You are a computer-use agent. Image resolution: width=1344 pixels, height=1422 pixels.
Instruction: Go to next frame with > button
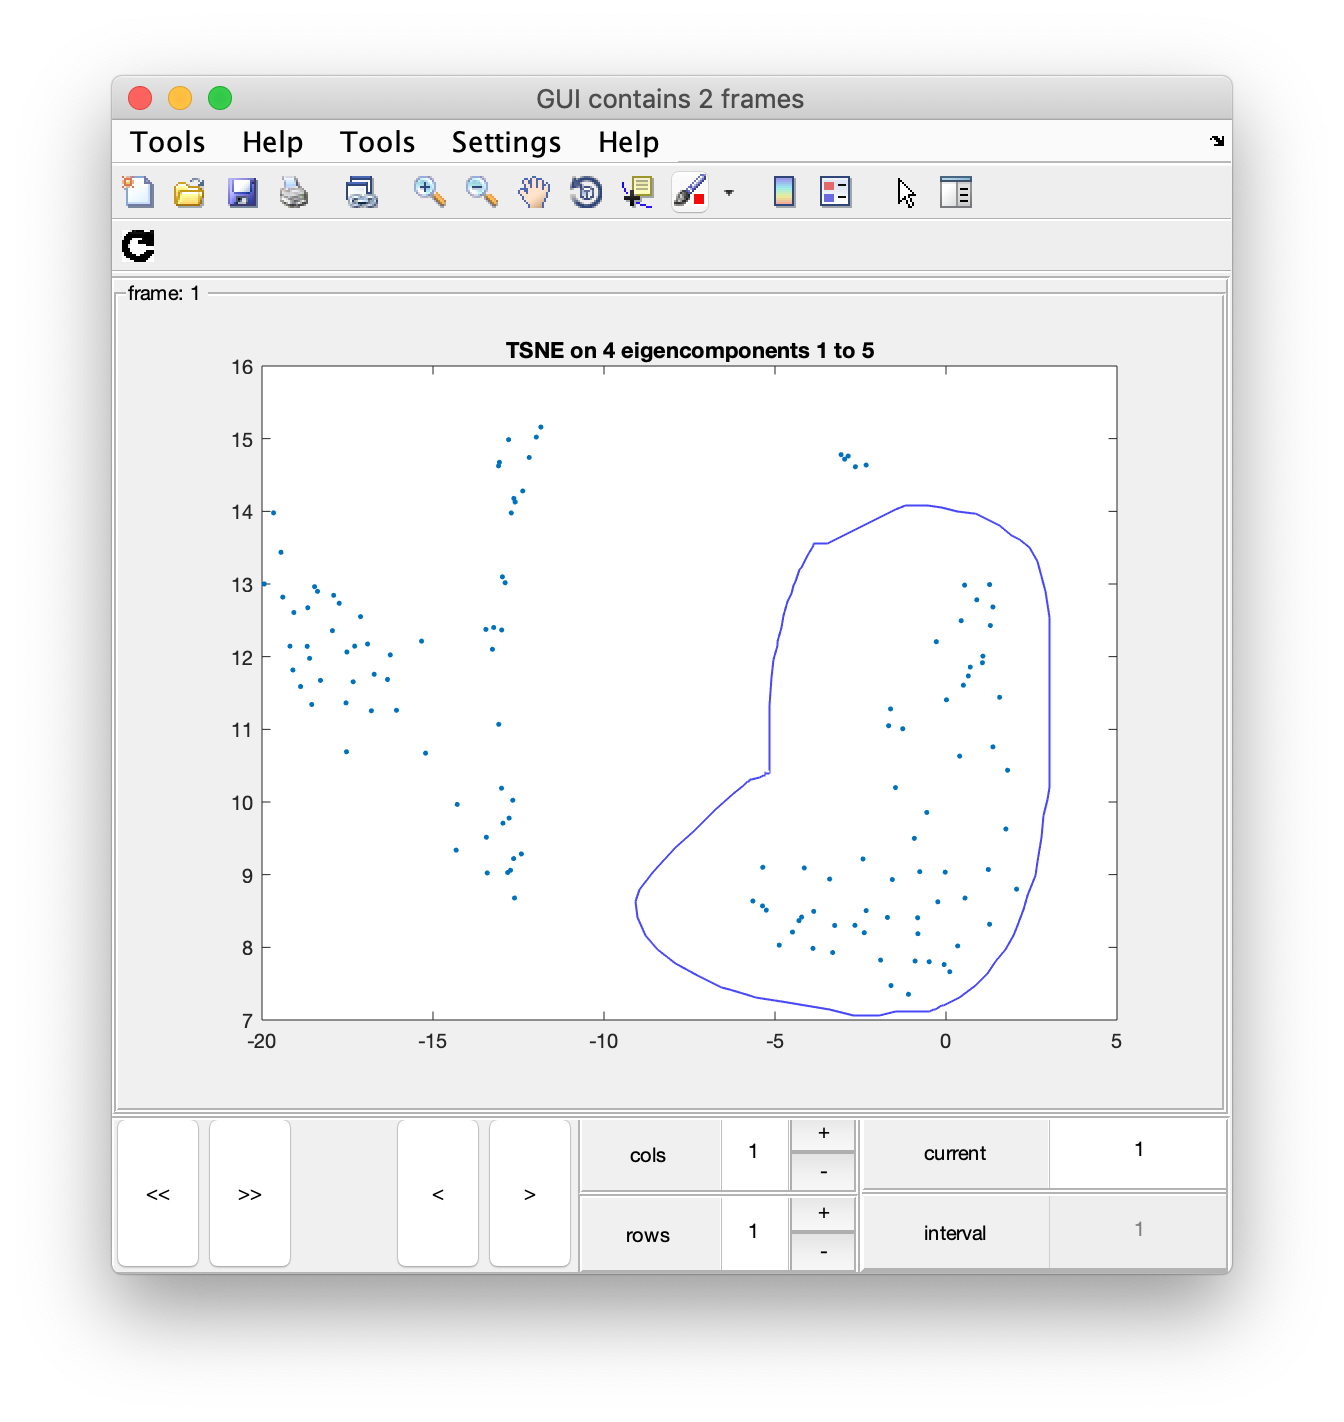[x=530, y=1193]
